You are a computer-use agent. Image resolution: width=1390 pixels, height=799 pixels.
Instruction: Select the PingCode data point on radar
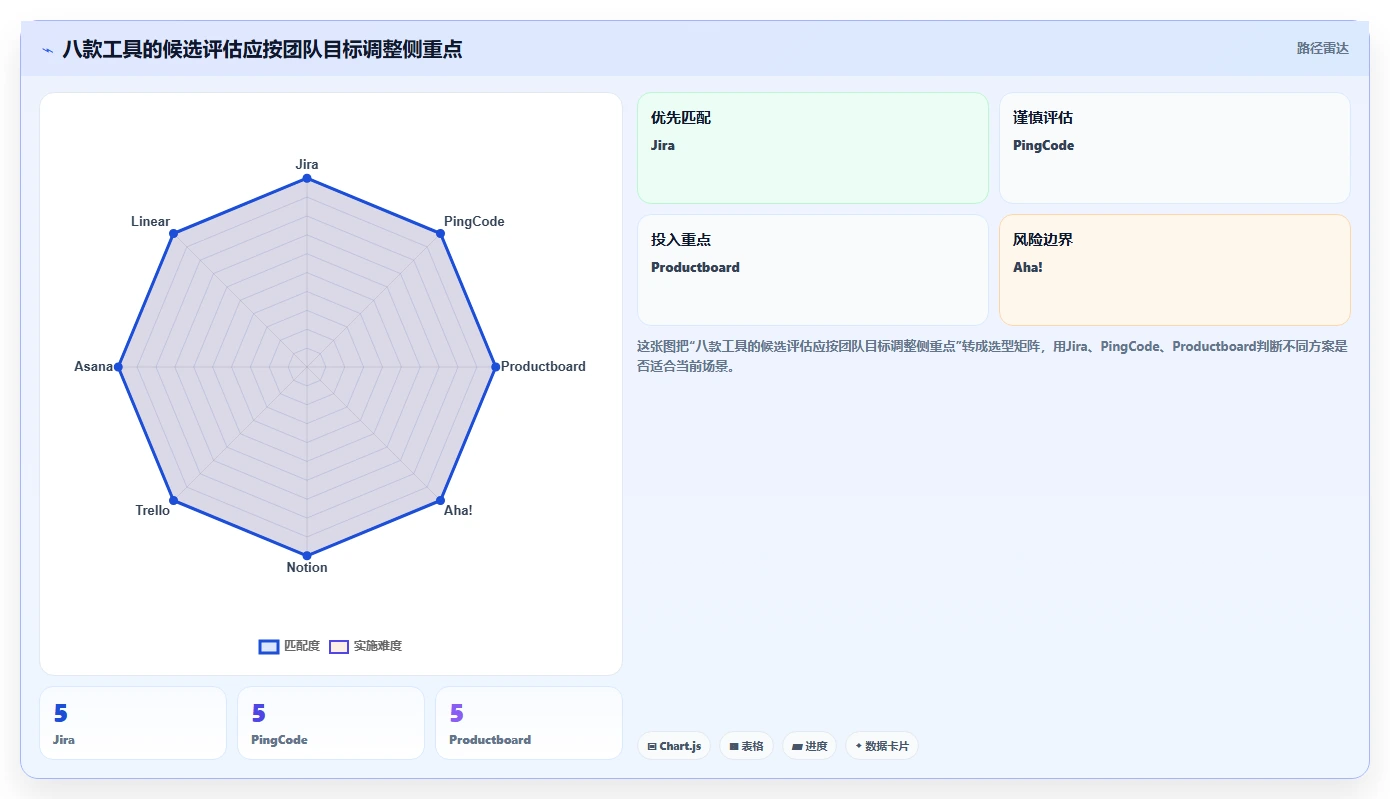pyautogui.click(x=440, y=233)
